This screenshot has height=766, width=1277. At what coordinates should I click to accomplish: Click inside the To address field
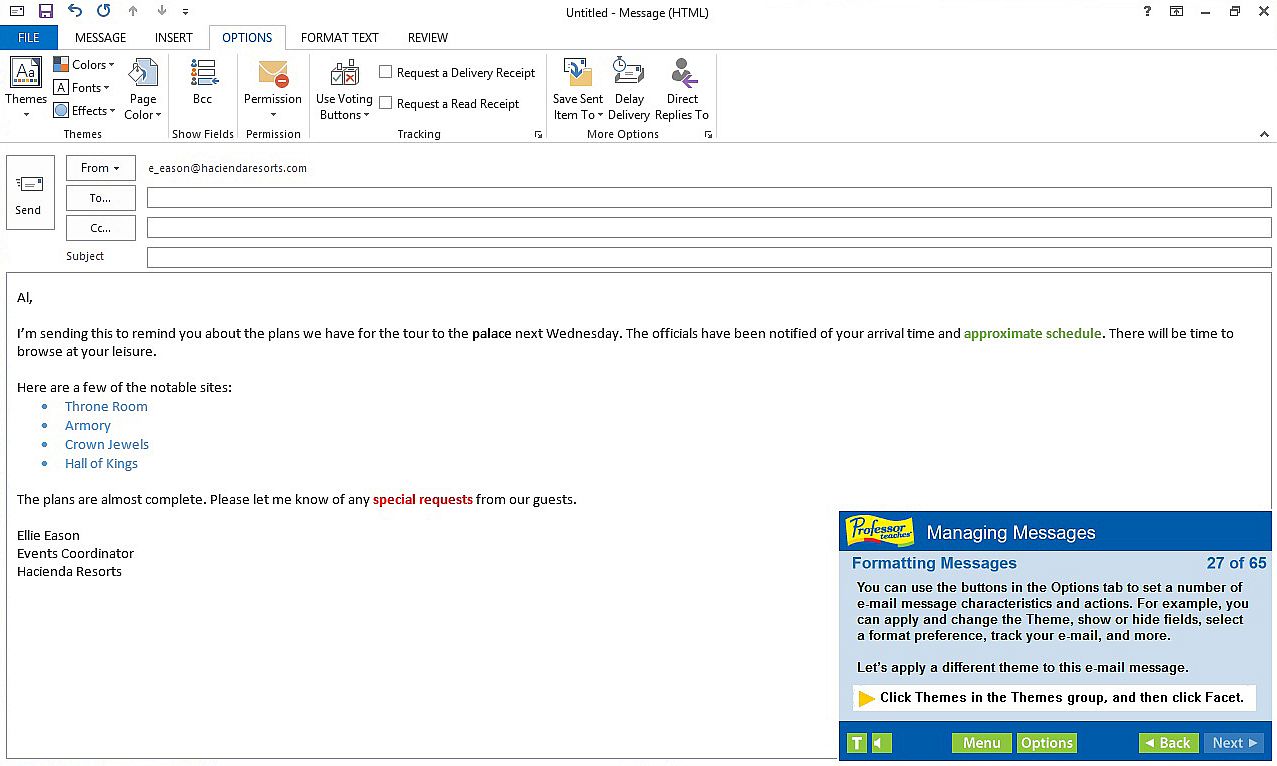click(709, 198)
